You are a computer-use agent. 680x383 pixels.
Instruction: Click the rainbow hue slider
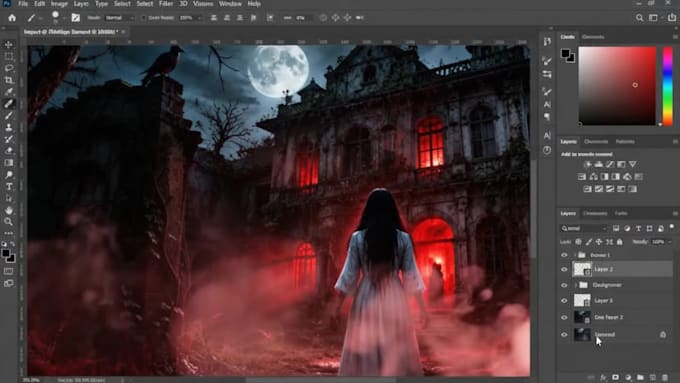(x=668, y=86)
